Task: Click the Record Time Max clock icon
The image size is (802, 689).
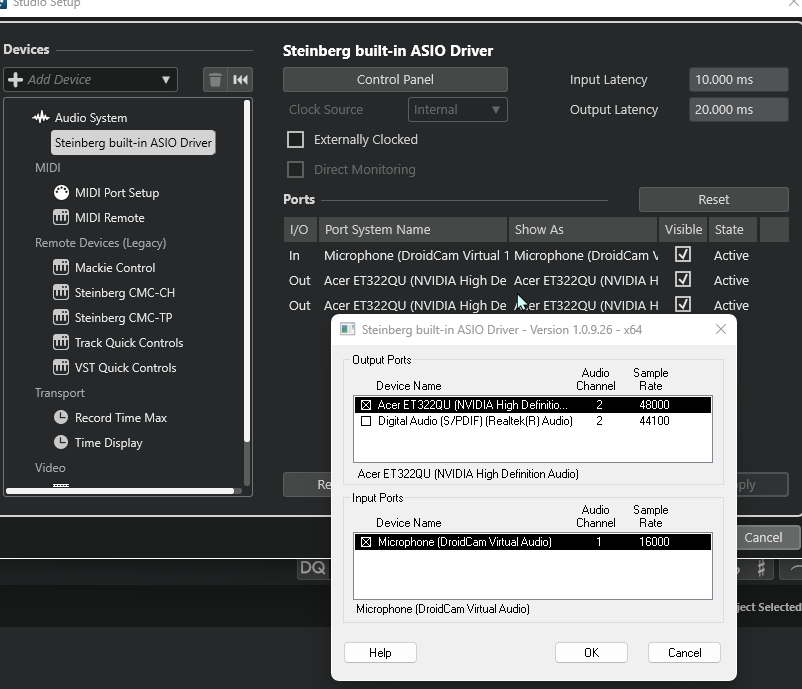Action: 61,418
